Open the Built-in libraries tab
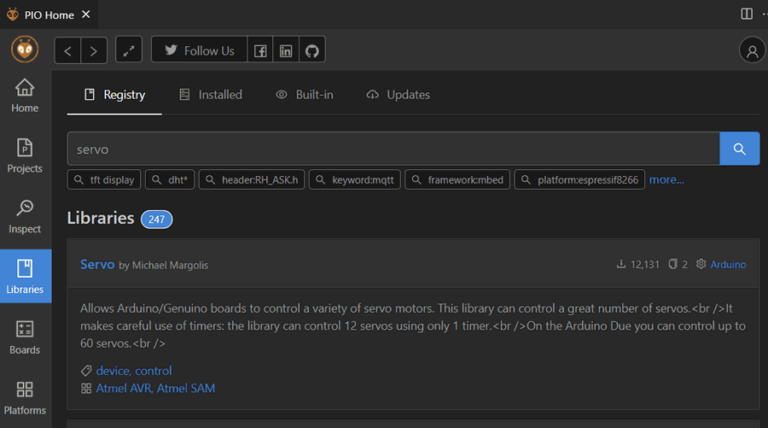 tap(304, 95)
